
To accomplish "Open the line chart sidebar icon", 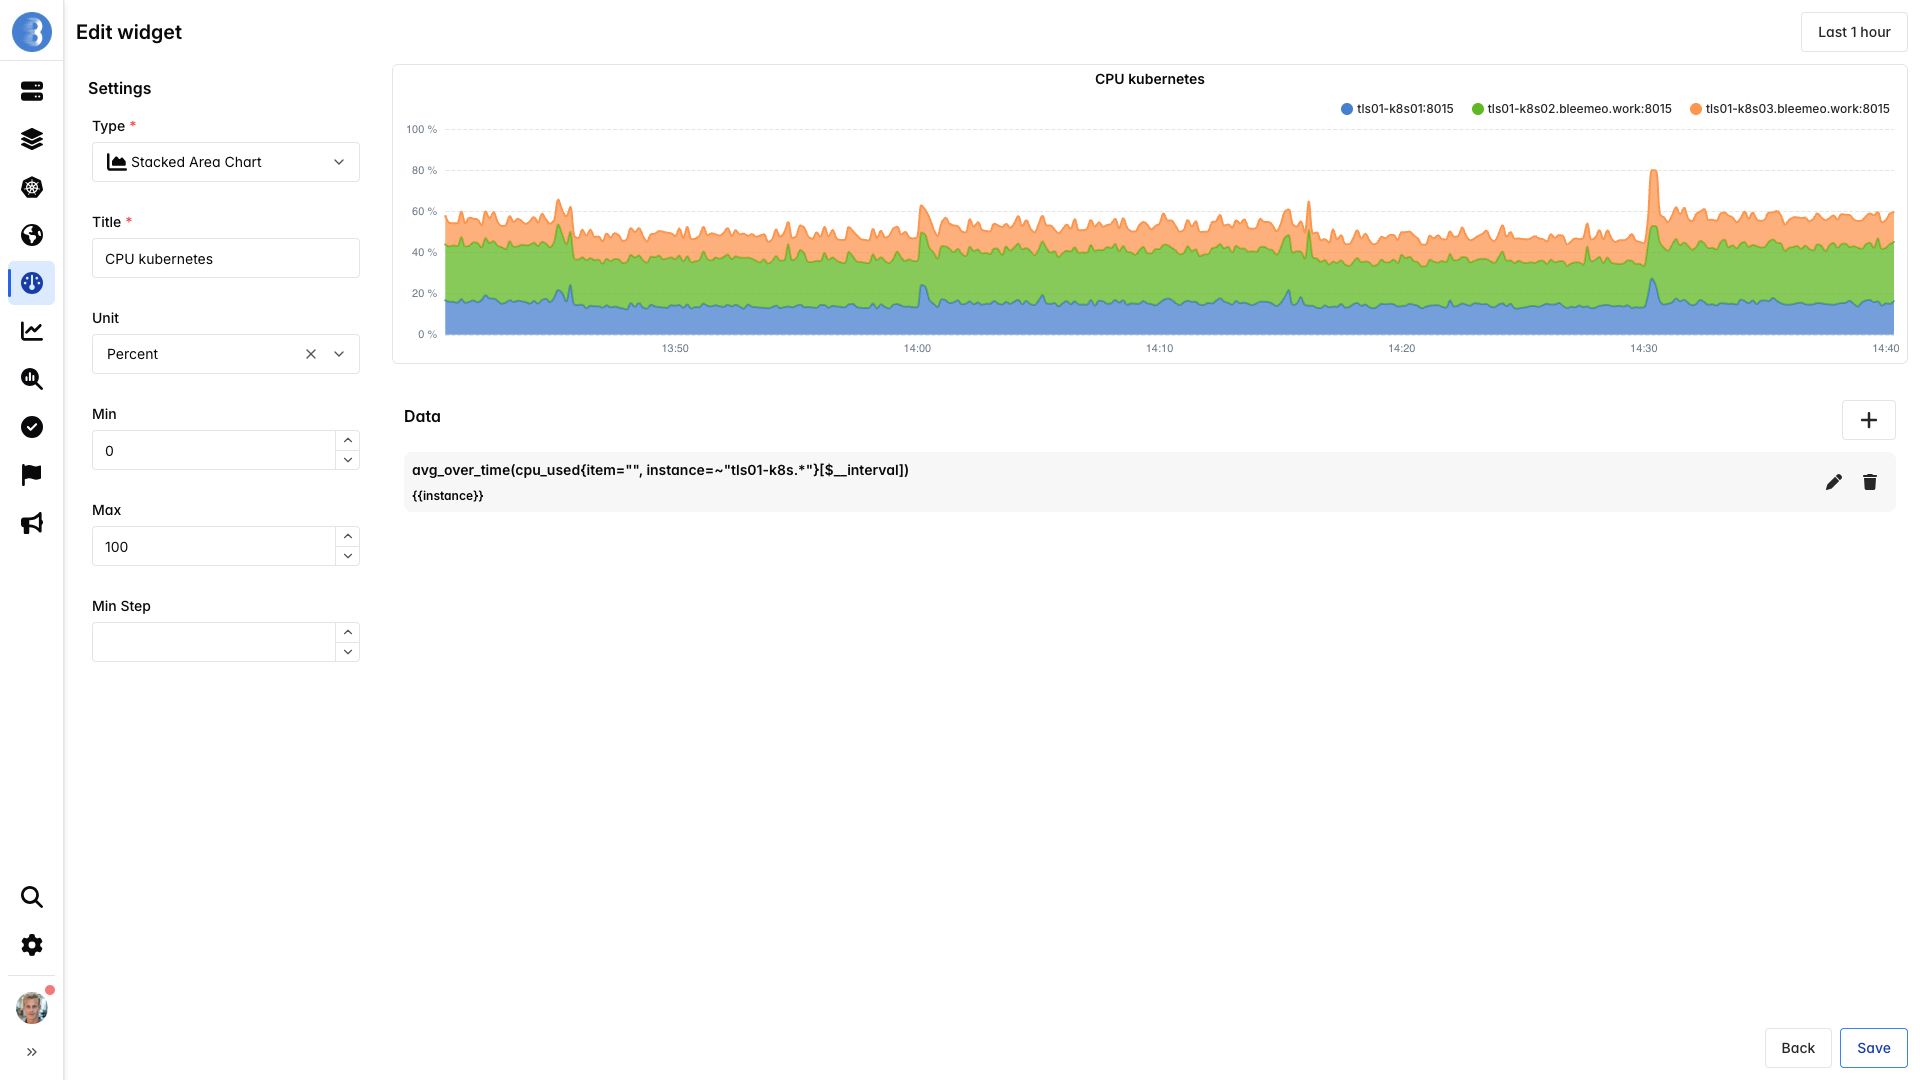I will (x=32, y=331).
